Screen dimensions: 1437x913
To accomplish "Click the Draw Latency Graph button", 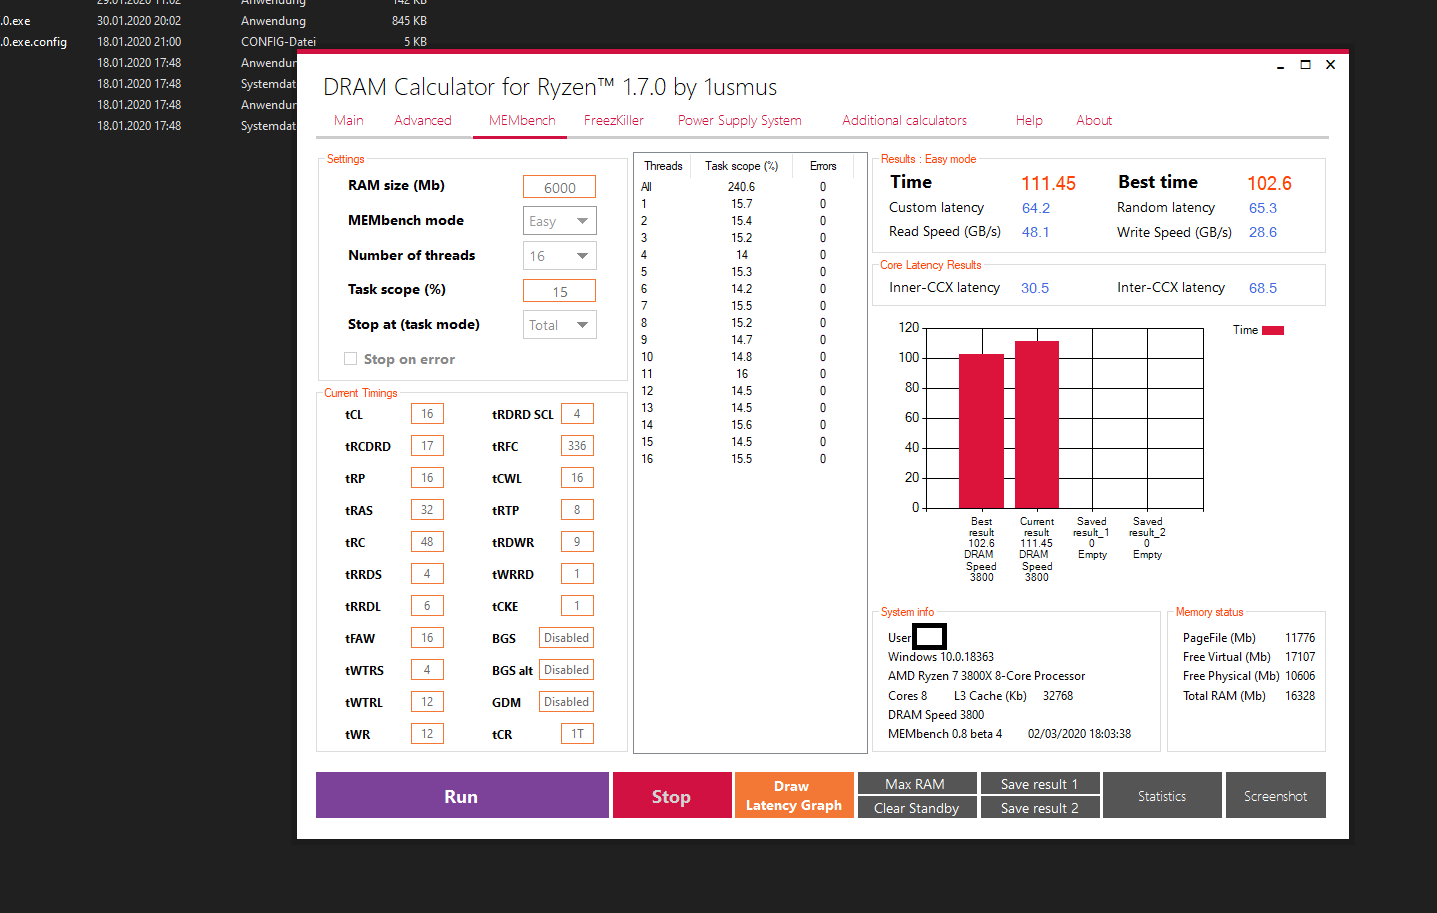I will pos(794,796).
